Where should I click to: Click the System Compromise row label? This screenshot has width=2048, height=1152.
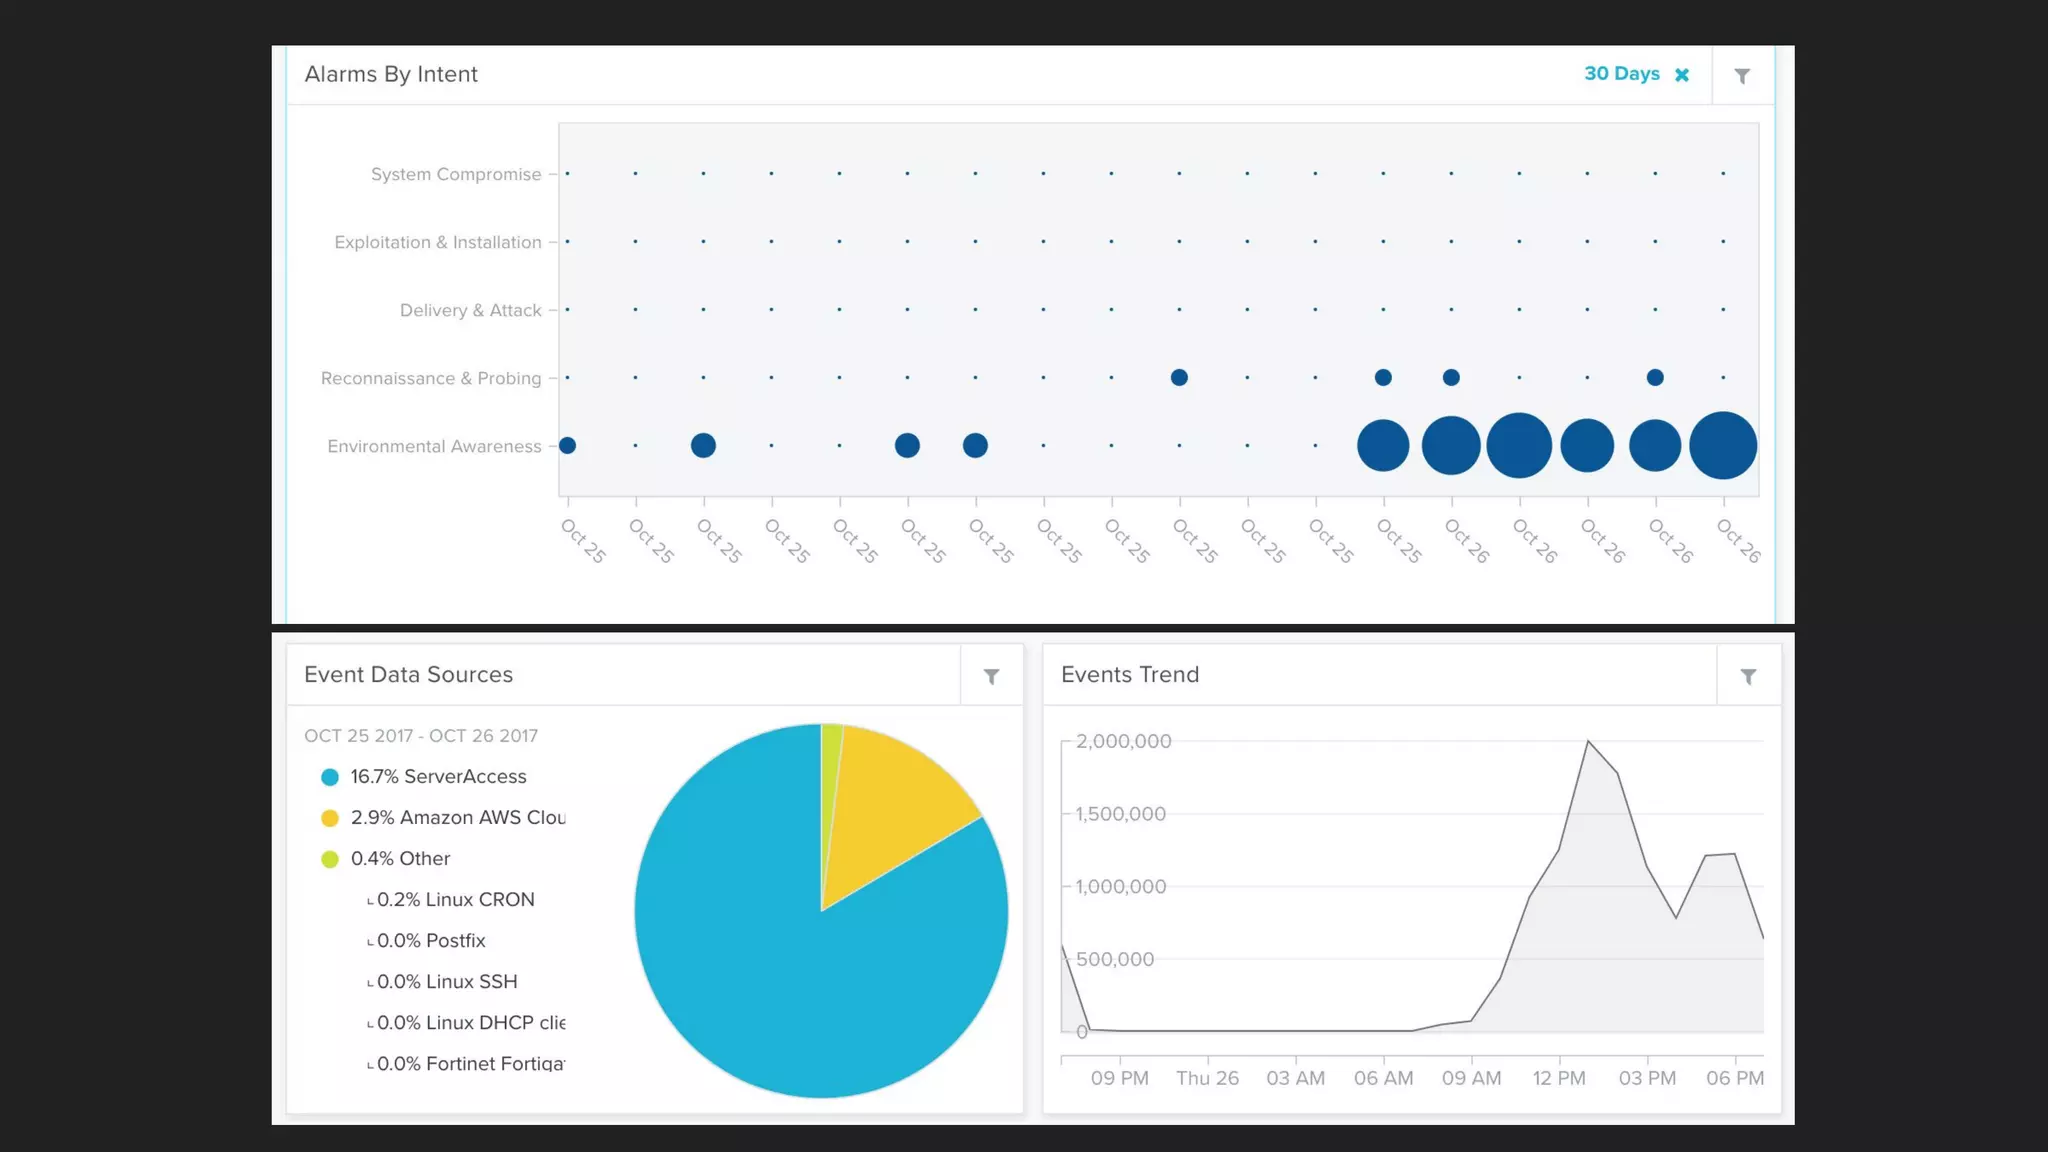click(456, 174)
